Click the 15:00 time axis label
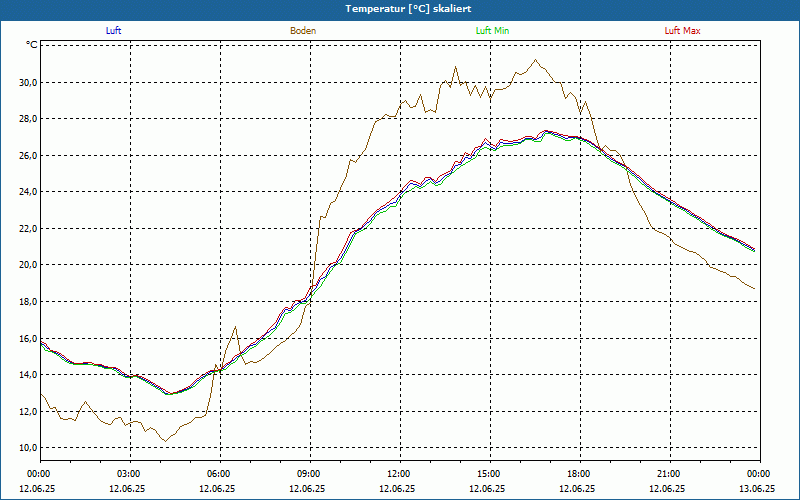Viewport: 800px width, 500px height. click(490, 474)
